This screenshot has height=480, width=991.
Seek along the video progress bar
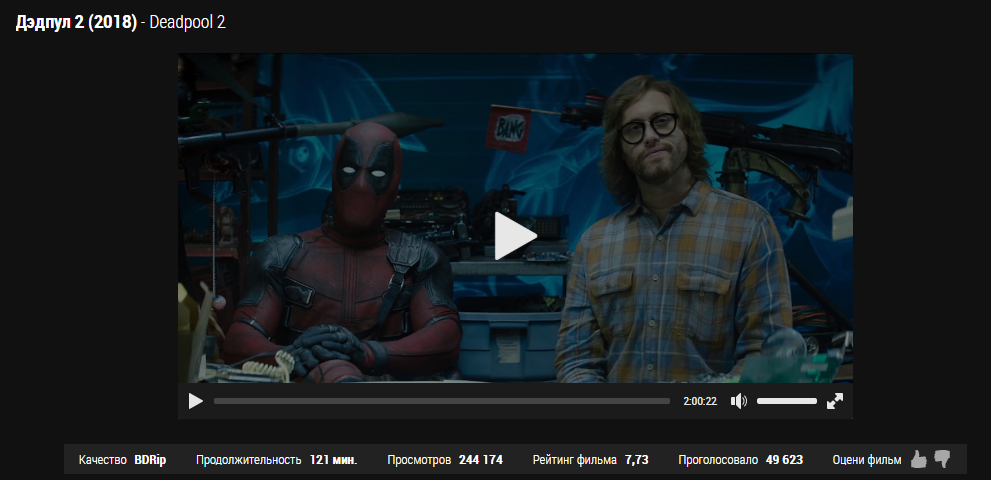(x=442, y=401)
